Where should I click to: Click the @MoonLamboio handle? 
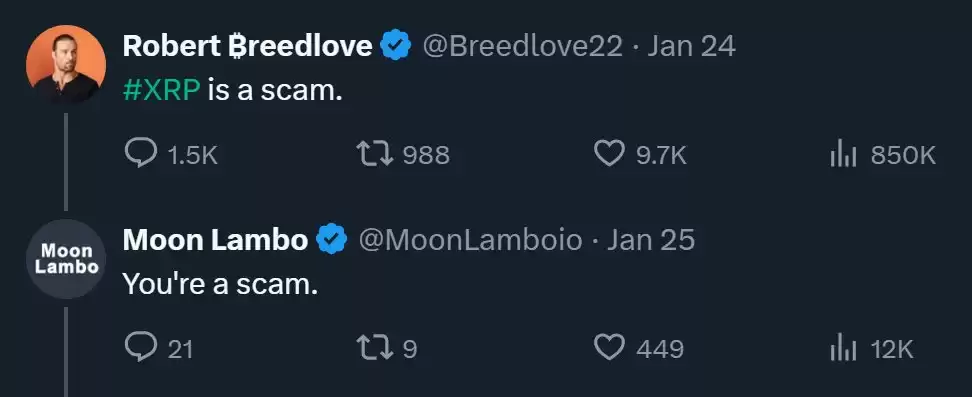coord(471,240)
